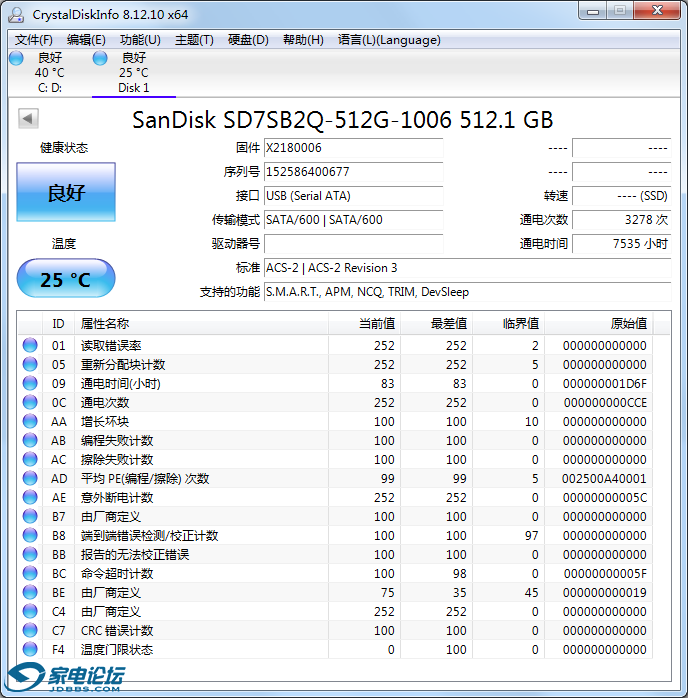The width and height of the screenshot is (688, 698).
Task: Select the 读取错误率 attribute name
Action: click(111, 345)
